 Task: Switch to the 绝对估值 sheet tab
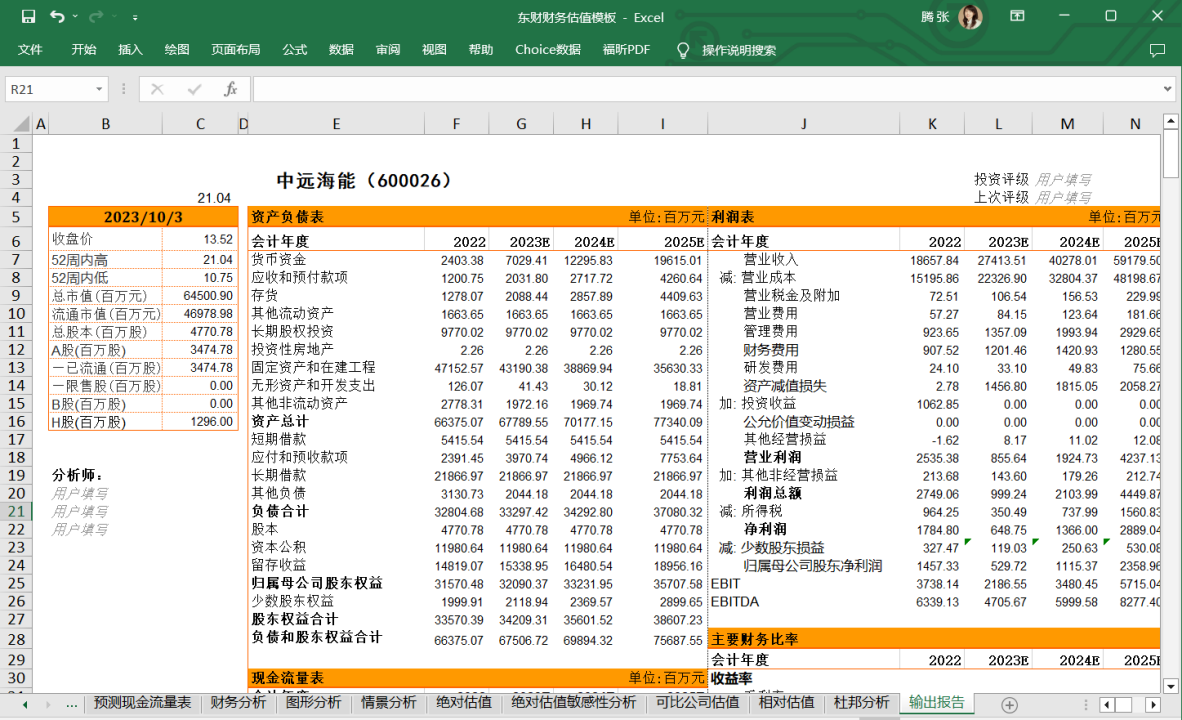(464, 703)
